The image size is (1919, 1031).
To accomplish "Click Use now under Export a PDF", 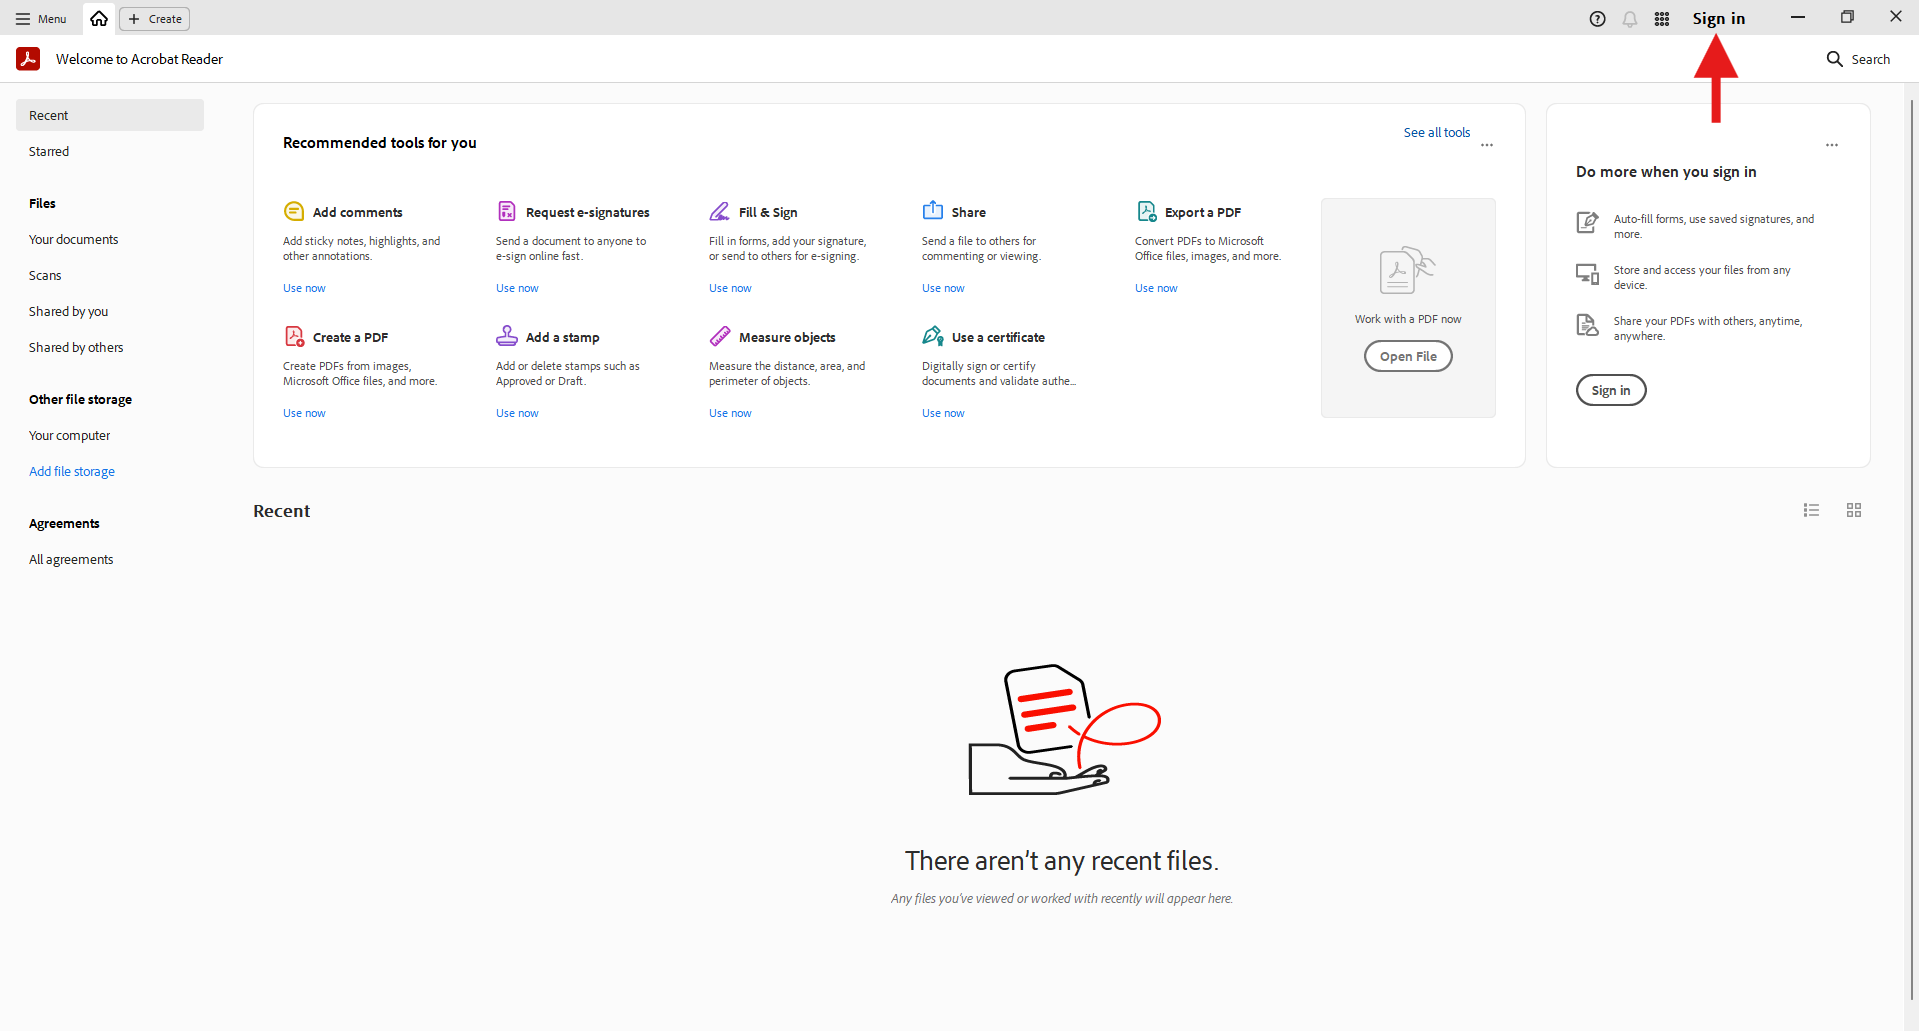I will click(x=1156, y=288).
